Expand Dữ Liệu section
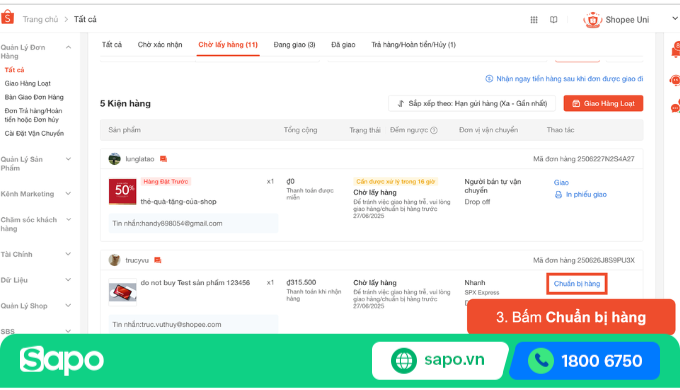680x390 pixels. pos(68,280)
